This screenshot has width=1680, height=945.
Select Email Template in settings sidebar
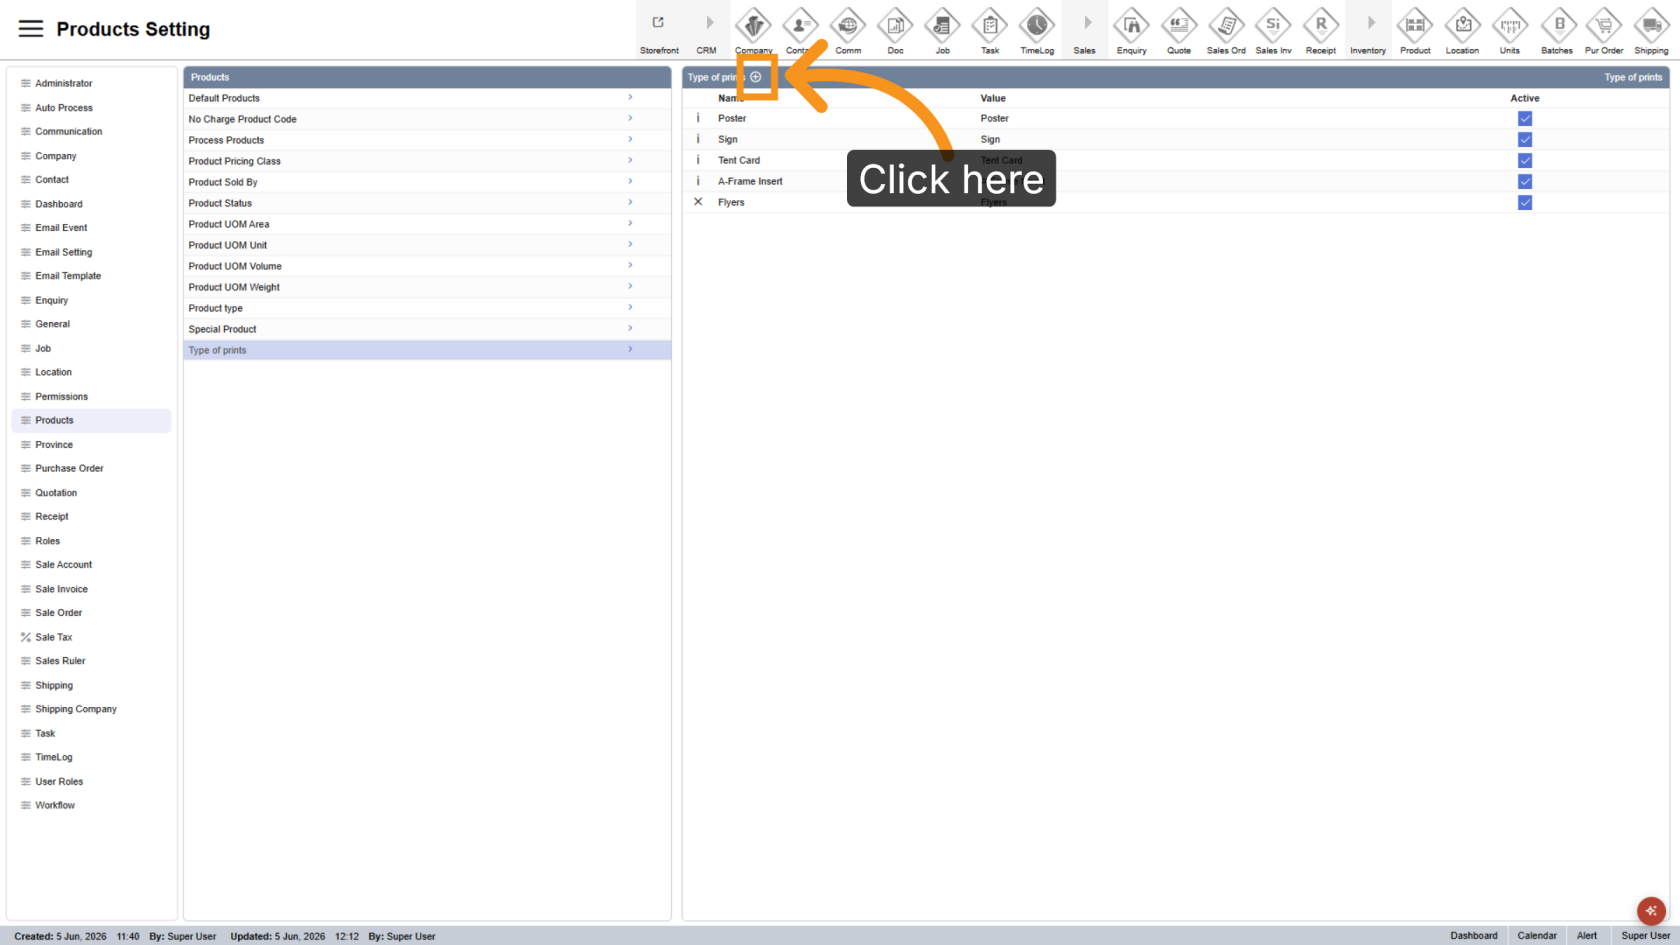pyautogui.click(x=91, y=276)
